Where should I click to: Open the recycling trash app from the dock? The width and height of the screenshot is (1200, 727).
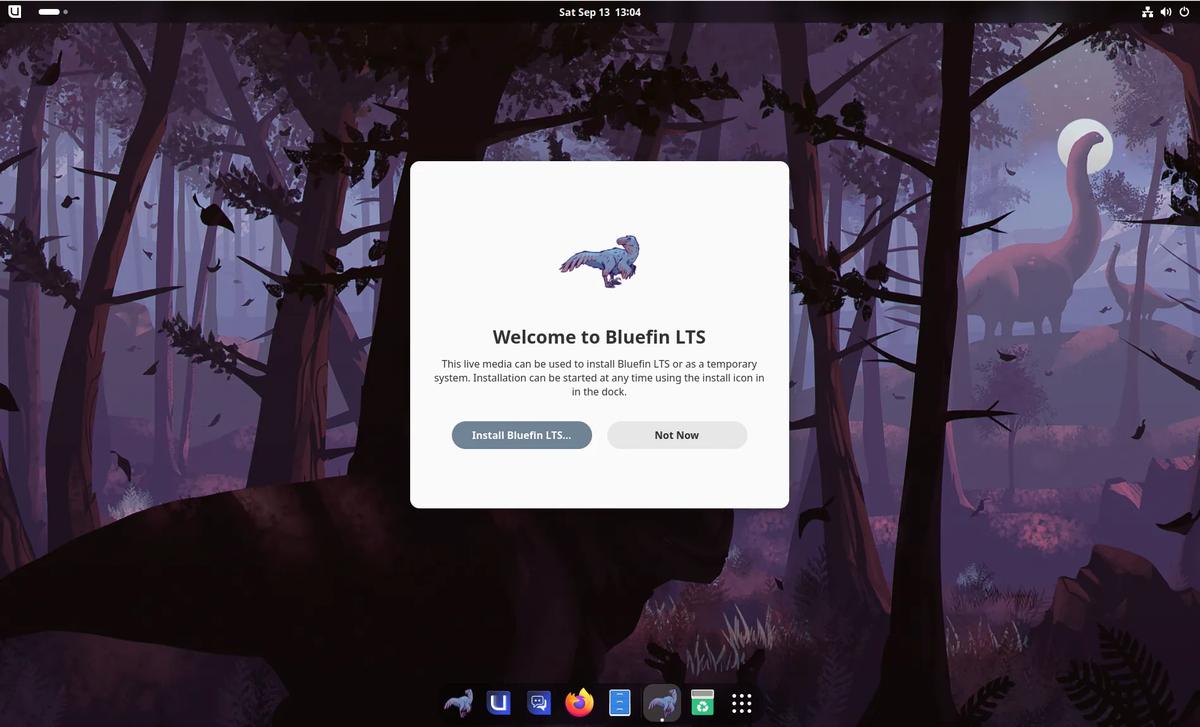point(701,703)
